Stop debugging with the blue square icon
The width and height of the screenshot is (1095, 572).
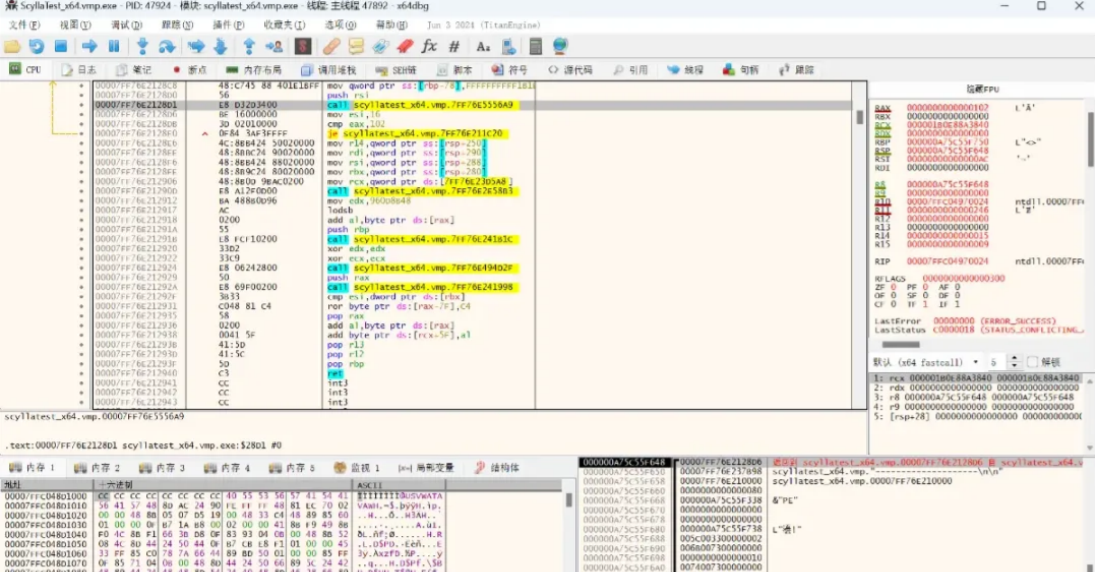61,47
